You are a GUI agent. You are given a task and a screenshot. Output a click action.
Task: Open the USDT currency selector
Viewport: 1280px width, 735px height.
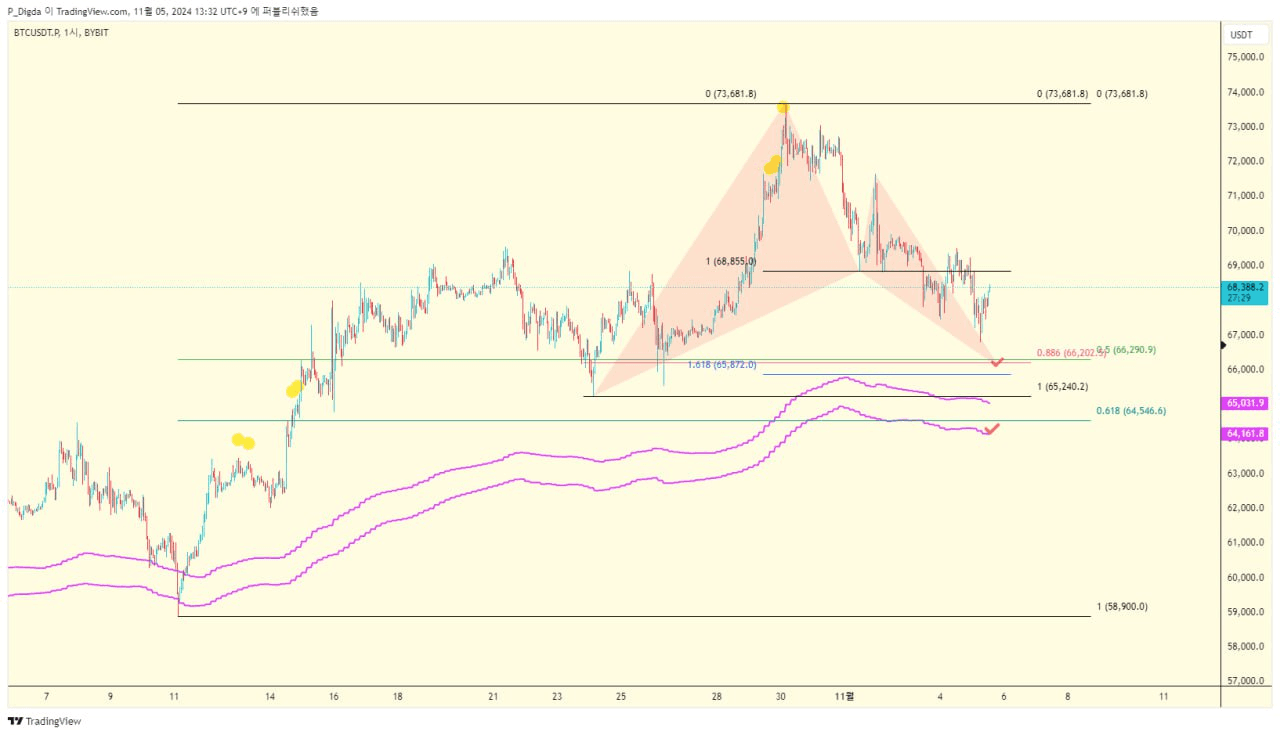[1247, 34]
